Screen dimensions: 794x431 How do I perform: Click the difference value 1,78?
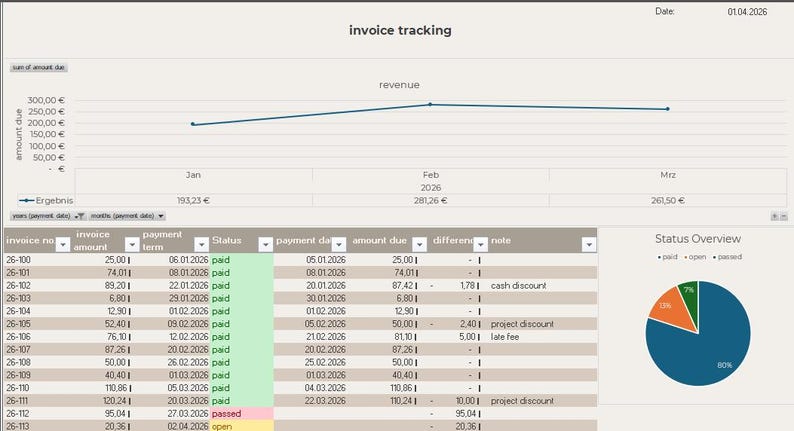(467, 286)
